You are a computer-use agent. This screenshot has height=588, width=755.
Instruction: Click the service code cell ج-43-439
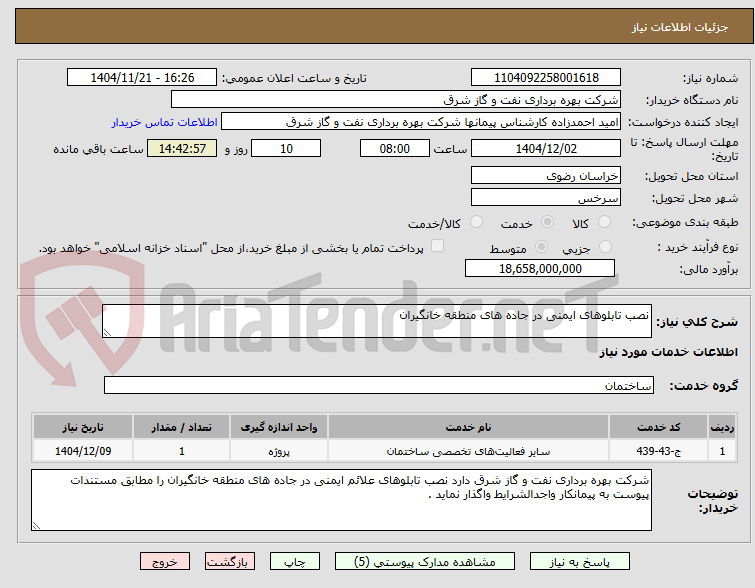click(x=658, y=451)
